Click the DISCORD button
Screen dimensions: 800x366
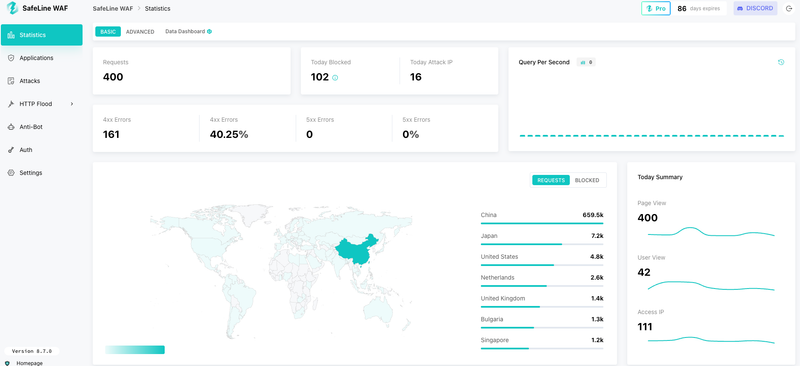point(755,9)
